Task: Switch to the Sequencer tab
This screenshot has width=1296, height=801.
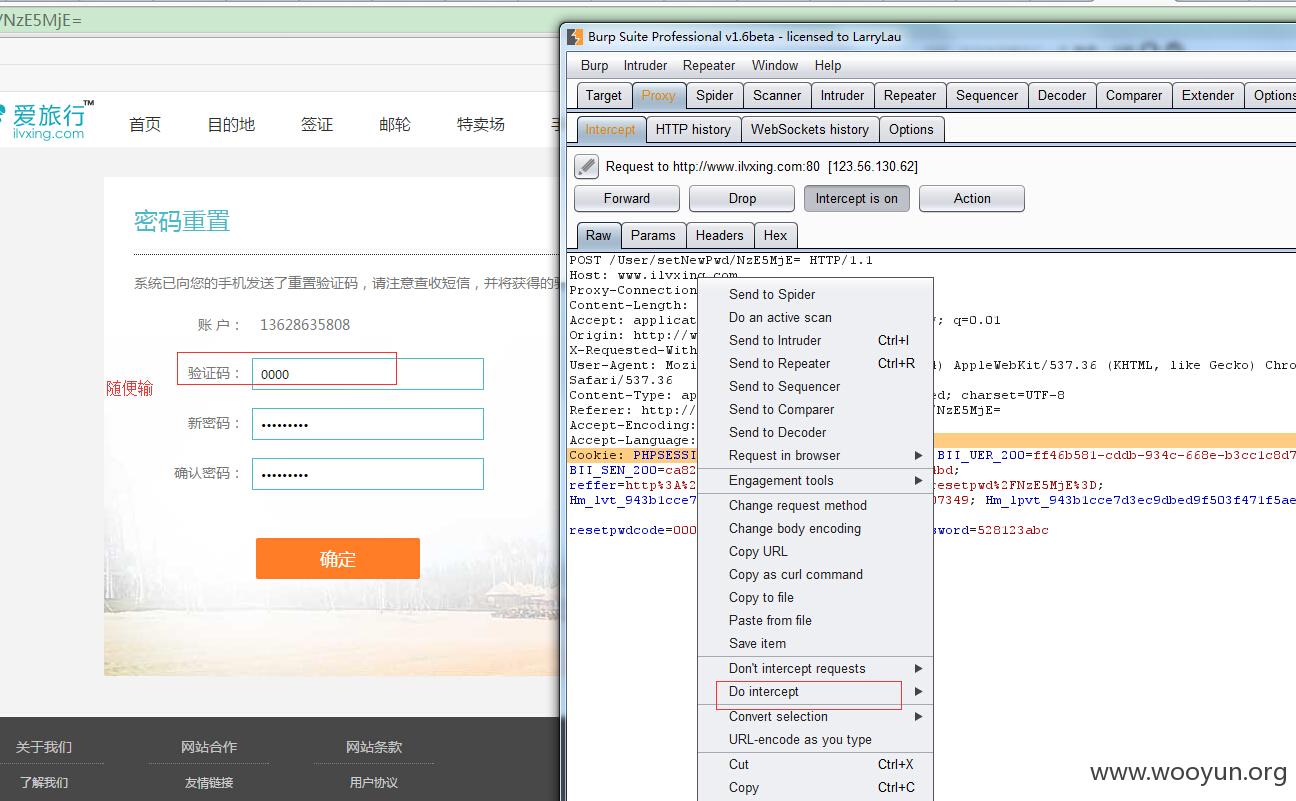Action: (987, 95)
